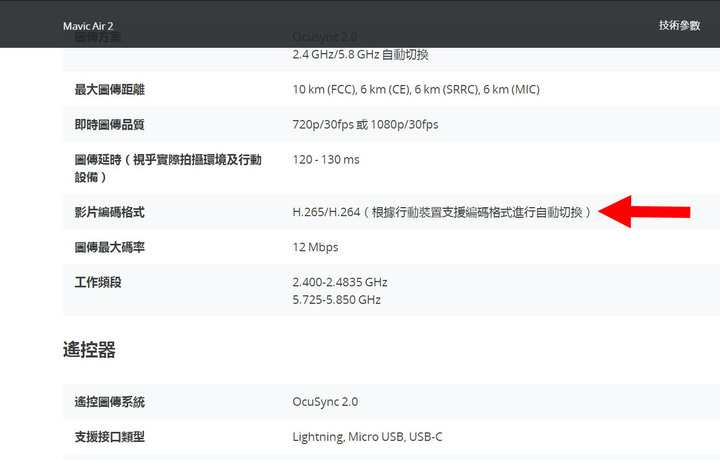
Task: Select the '12 Mbps' value
Action: (315, 247)
